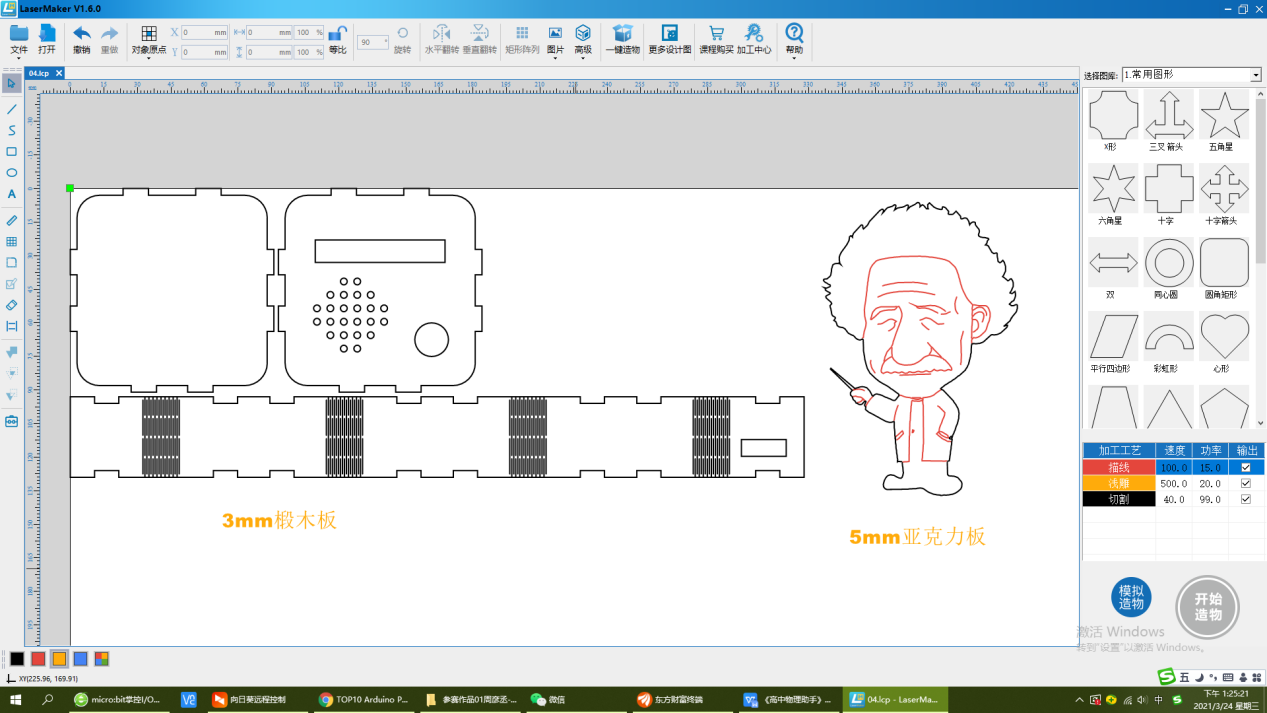Expand the 对象原点 dropdown arrow

pyautogui.click(x=149, y=58)
